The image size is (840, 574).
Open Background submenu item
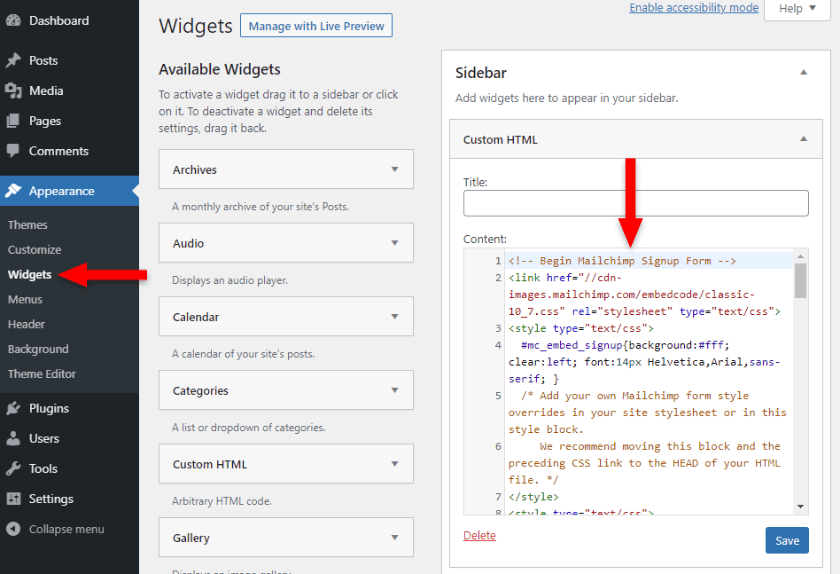[38, 349]
